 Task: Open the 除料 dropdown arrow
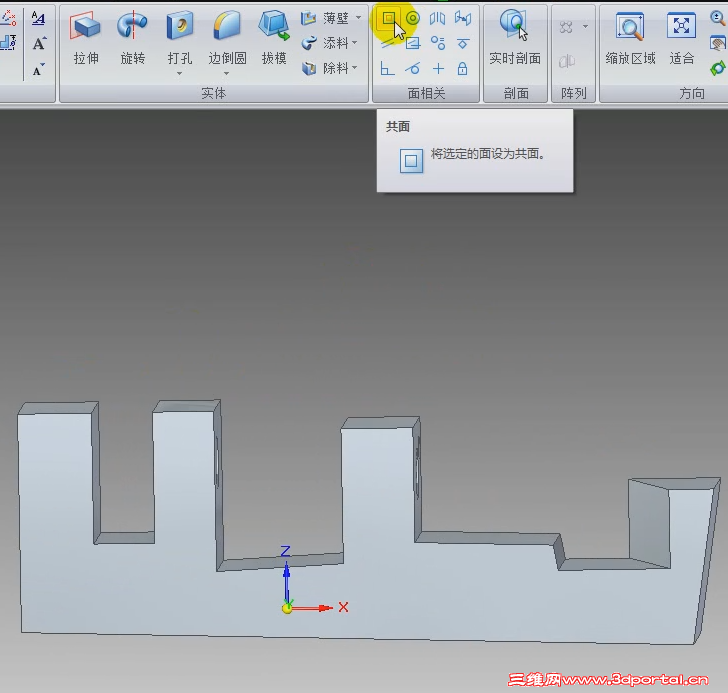[x=355, y=68]
